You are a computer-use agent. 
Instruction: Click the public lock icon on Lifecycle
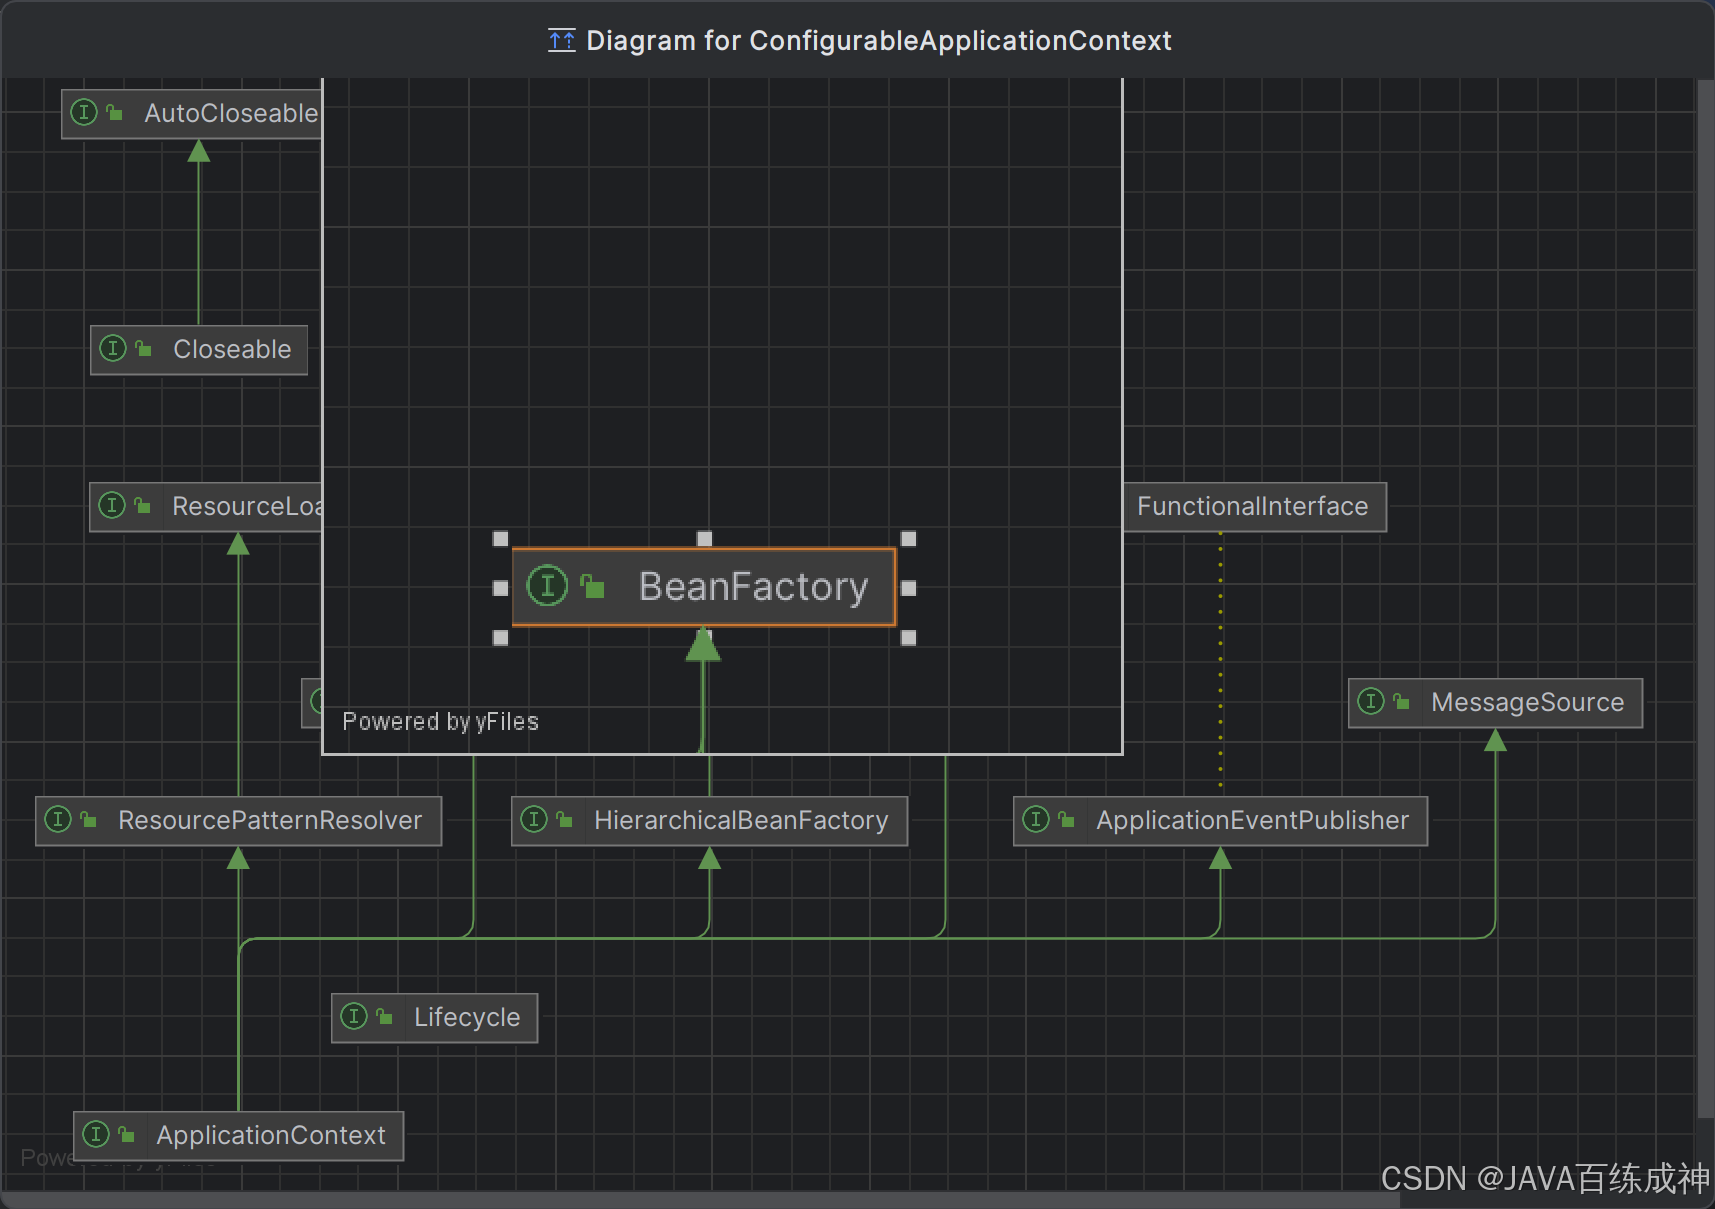tap(385, 1017)
